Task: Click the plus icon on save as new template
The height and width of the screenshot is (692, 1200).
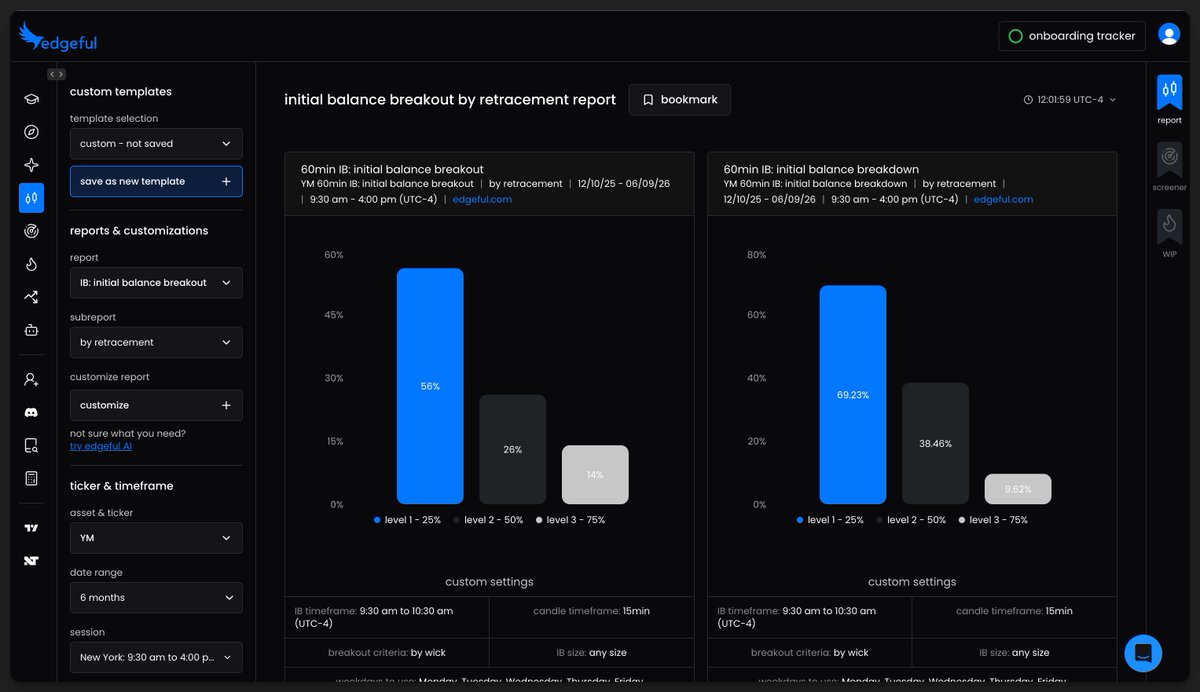Action: 226,182
